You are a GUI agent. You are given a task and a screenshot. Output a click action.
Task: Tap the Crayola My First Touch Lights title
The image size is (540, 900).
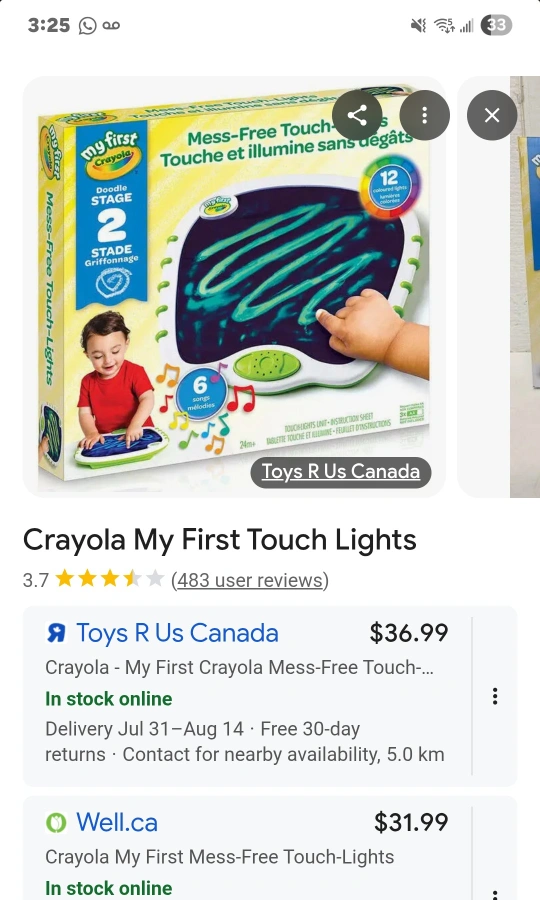(220, 540)
